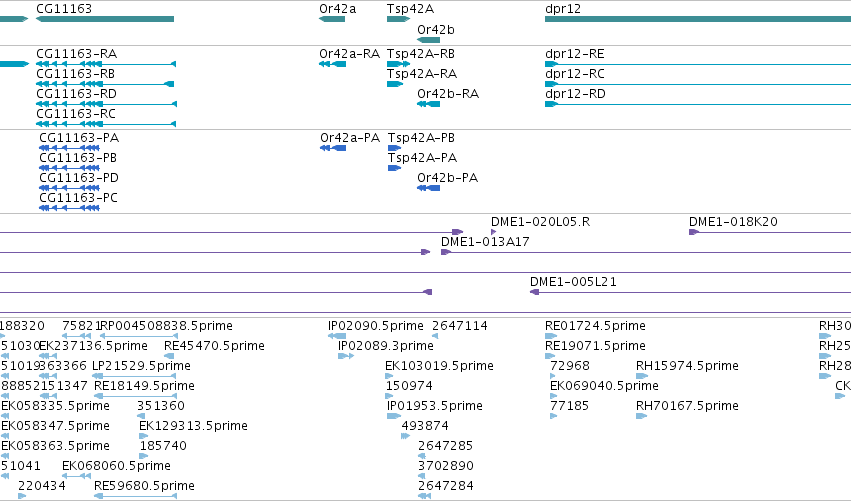The height and width of the screenshot is (501, 851).
Task: Select feature 150974
Action: [x=409, y=386]
